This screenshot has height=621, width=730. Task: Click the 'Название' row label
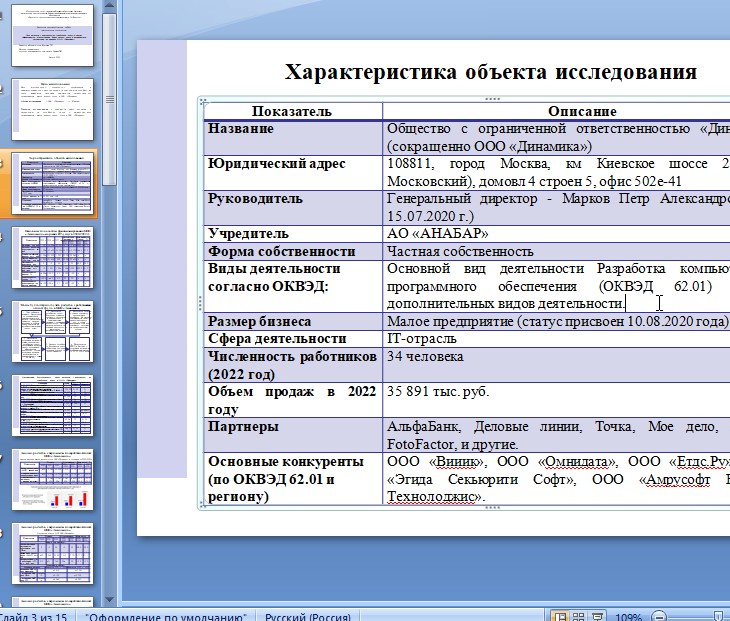tap(293, 137)
